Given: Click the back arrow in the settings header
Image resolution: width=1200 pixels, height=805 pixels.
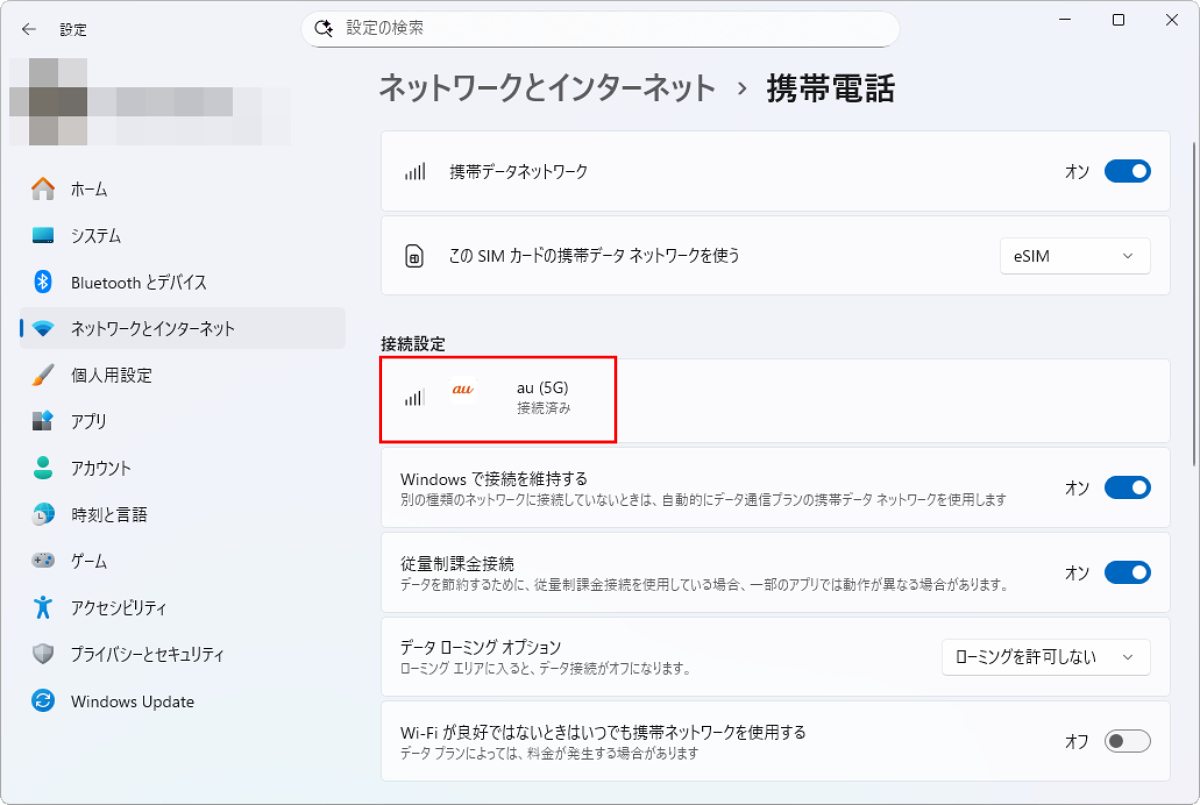Looking at the screenshot, I should pyautogui.click(x=29, y=29).
